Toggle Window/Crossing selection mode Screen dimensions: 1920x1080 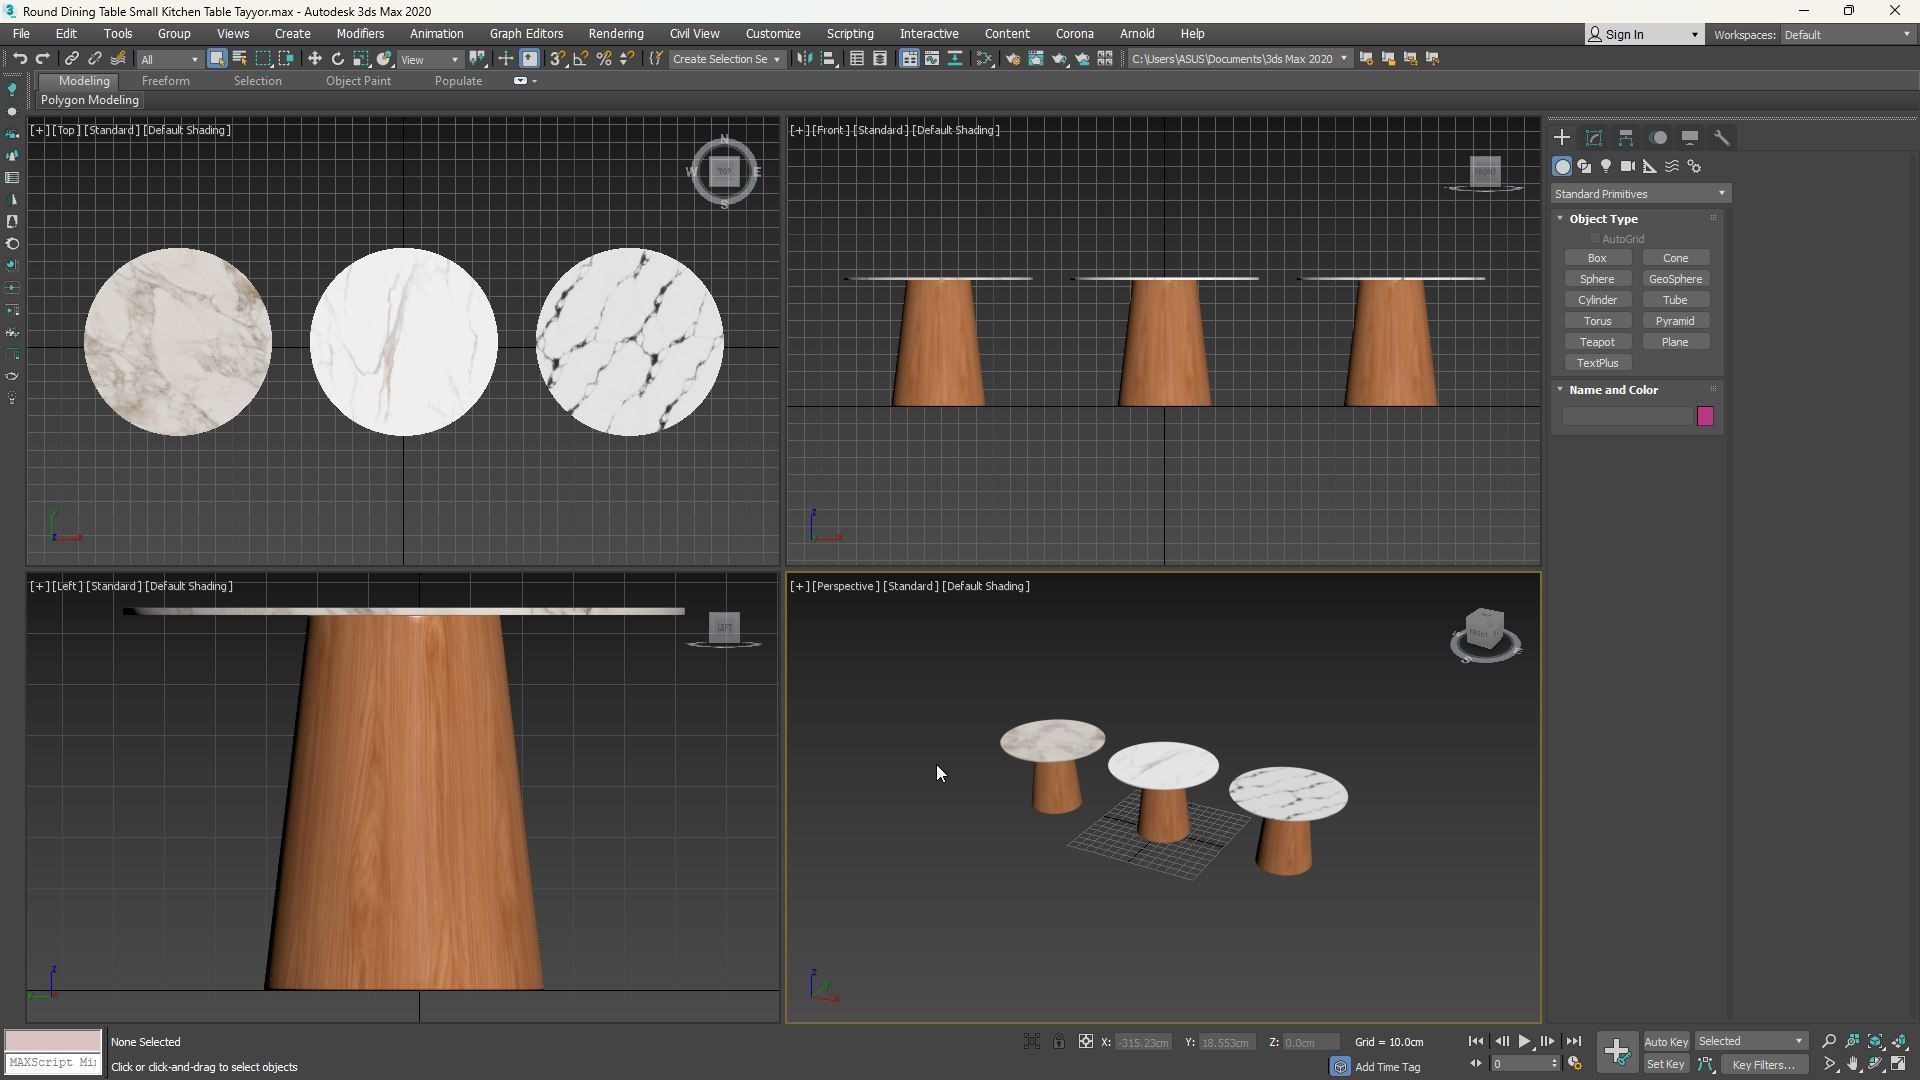click(x=286, y=59)
